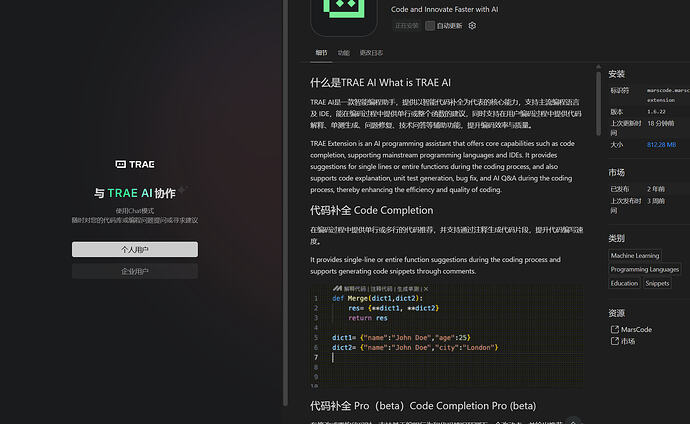
Task: Select the Machine Learning category tag
Action: tap(635, 256)
